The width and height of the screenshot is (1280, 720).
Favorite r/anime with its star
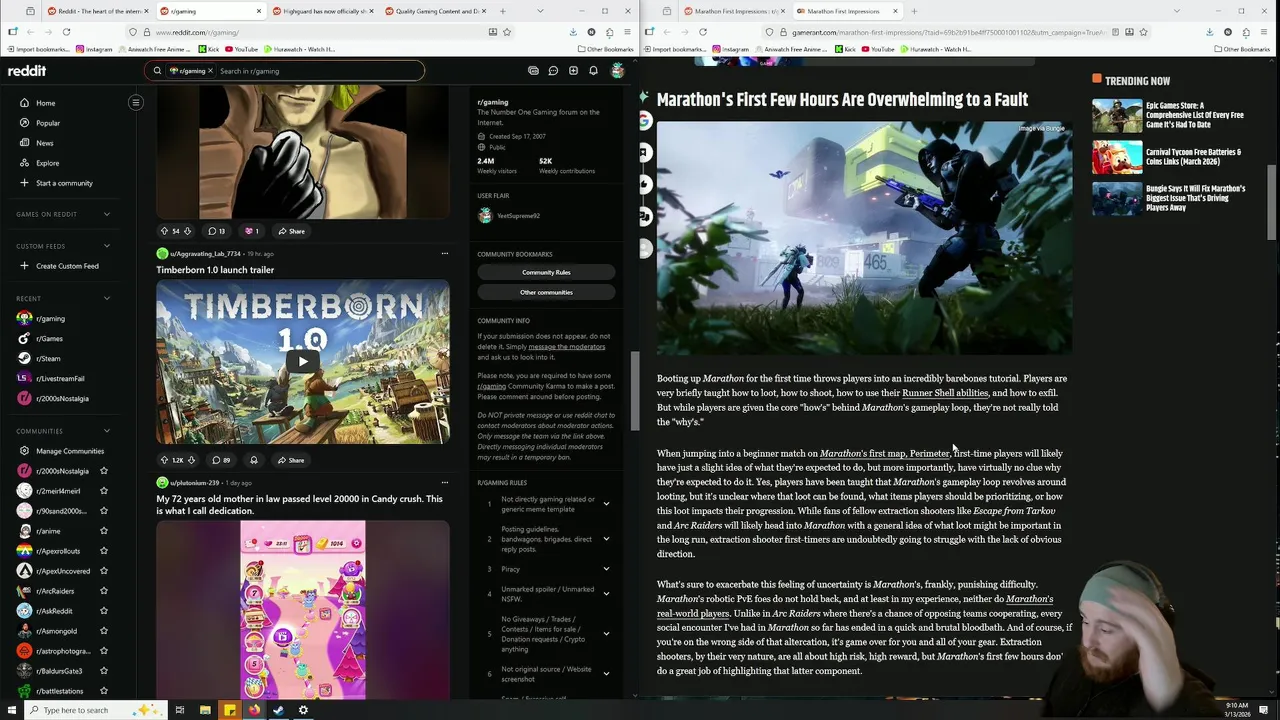[x=104, y=531]
